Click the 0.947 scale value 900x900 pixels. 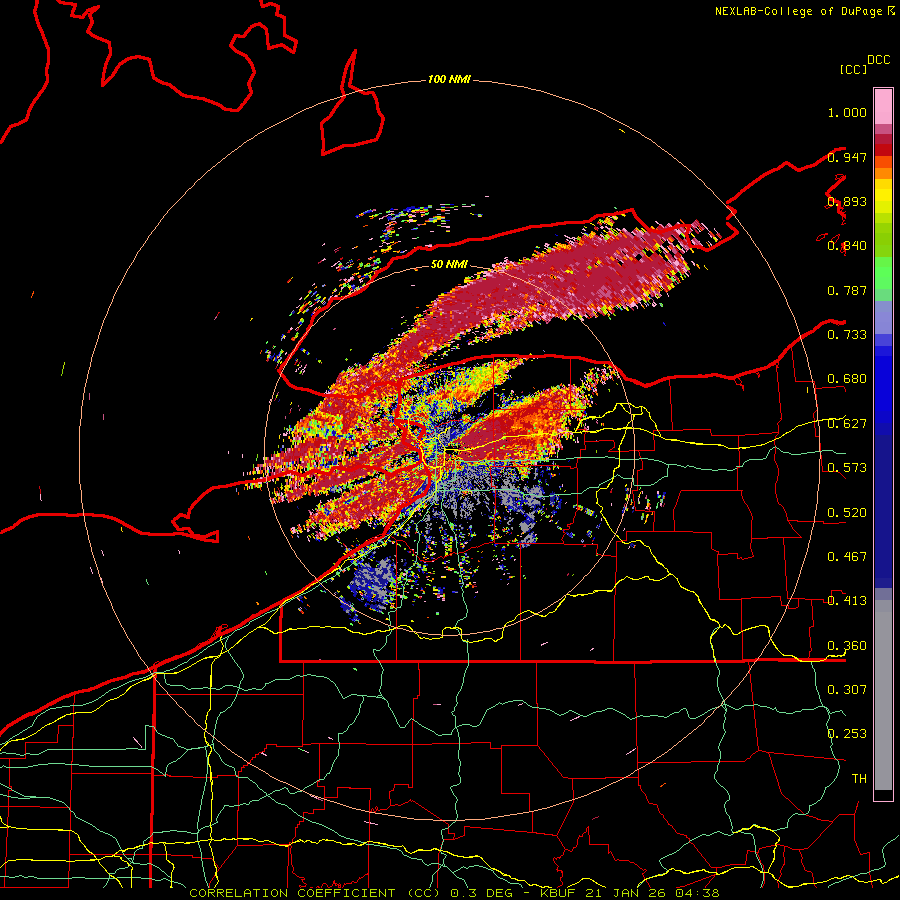tap(847, 157)
